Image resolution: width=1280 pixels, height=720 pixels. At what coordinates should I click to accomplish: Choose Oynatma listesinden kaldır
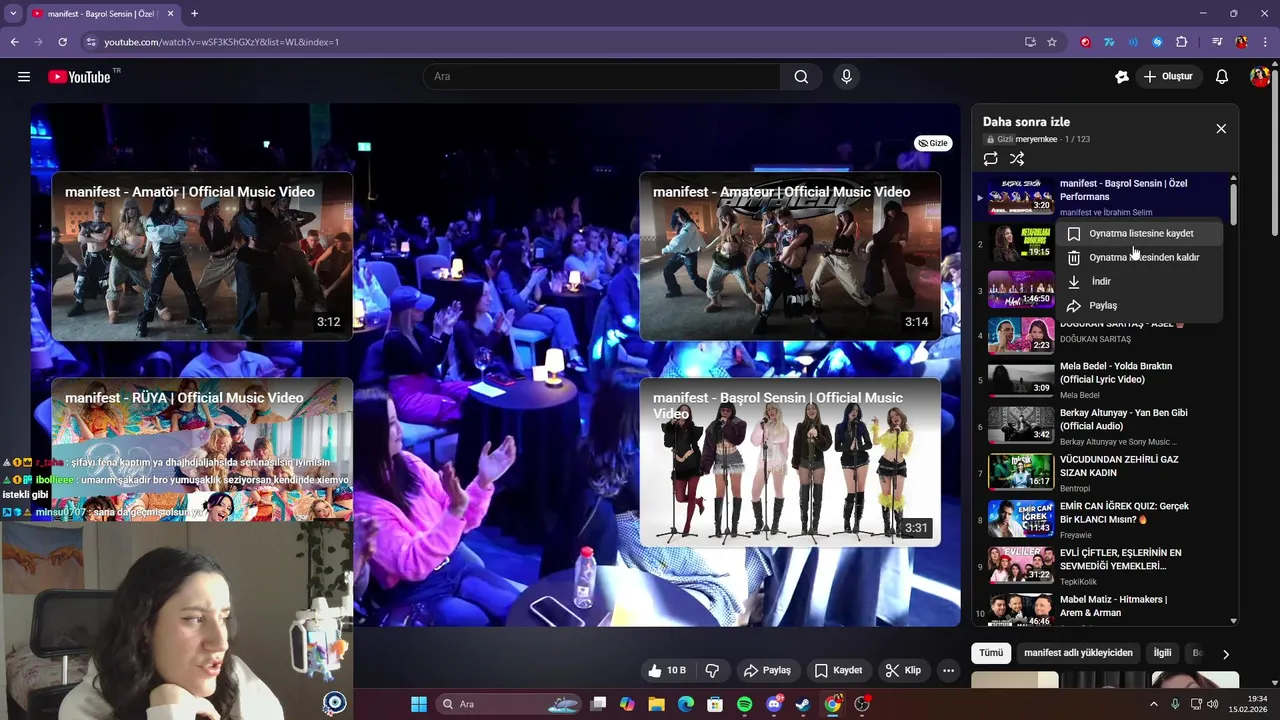[1140, 257]
